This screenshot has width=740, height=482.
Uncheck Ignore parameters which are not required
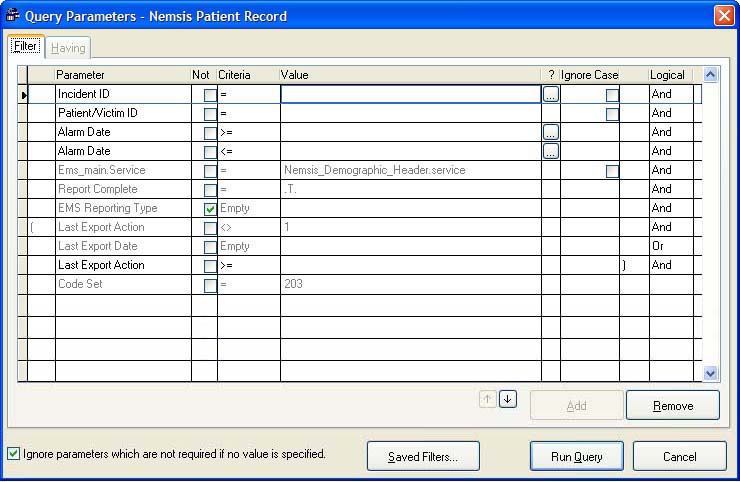(13, 454)
